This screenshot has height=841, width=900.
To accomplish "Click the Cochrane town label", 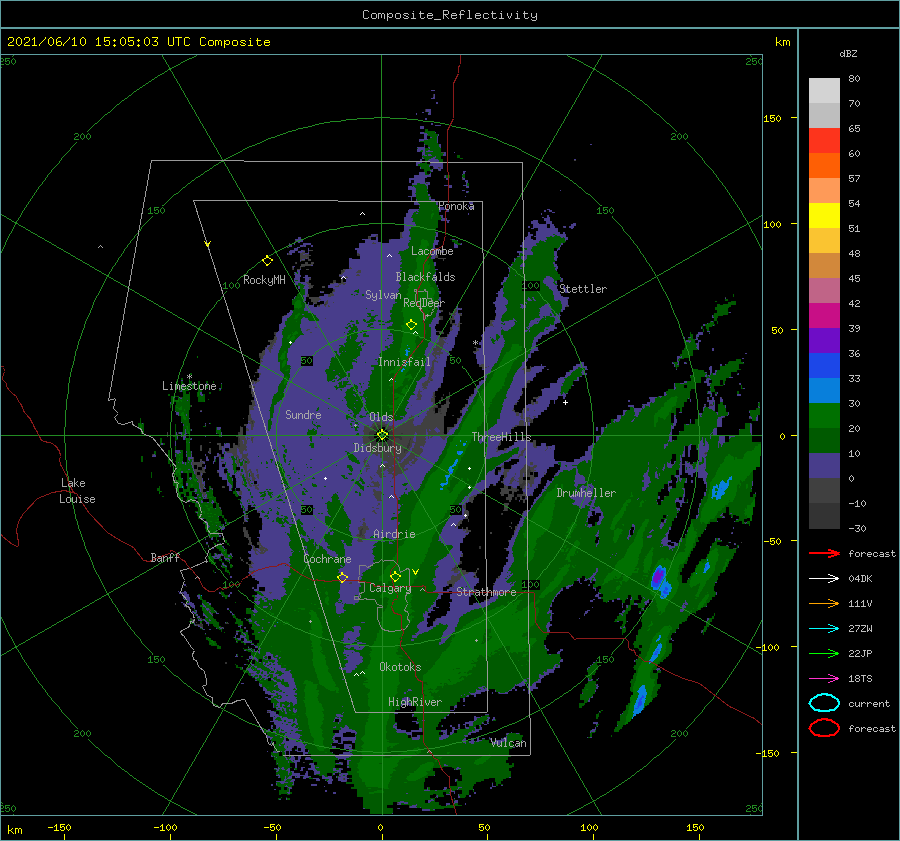I will tap(327, 559).
